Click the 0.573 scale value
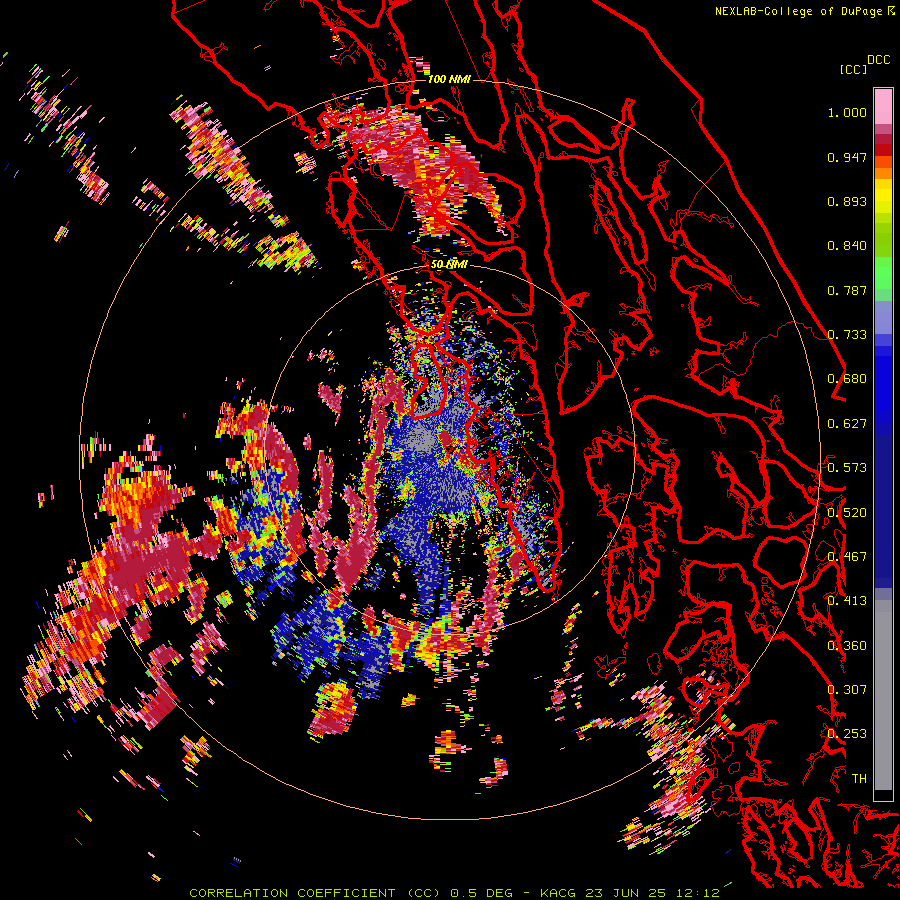Screen dimensions: 900x900 tap(847, 468)
